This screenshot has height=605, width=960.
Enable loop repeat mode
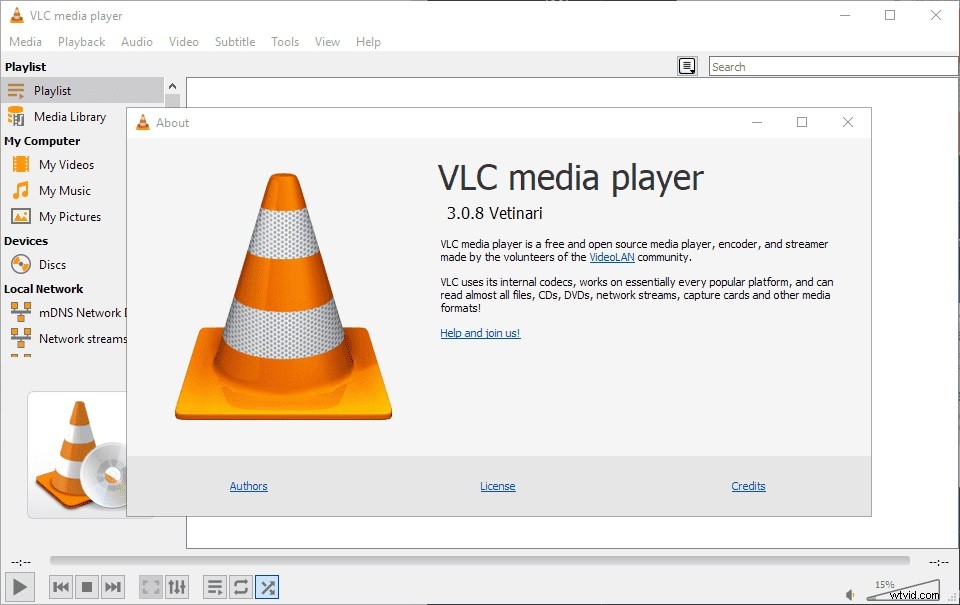tap(240, 587)
